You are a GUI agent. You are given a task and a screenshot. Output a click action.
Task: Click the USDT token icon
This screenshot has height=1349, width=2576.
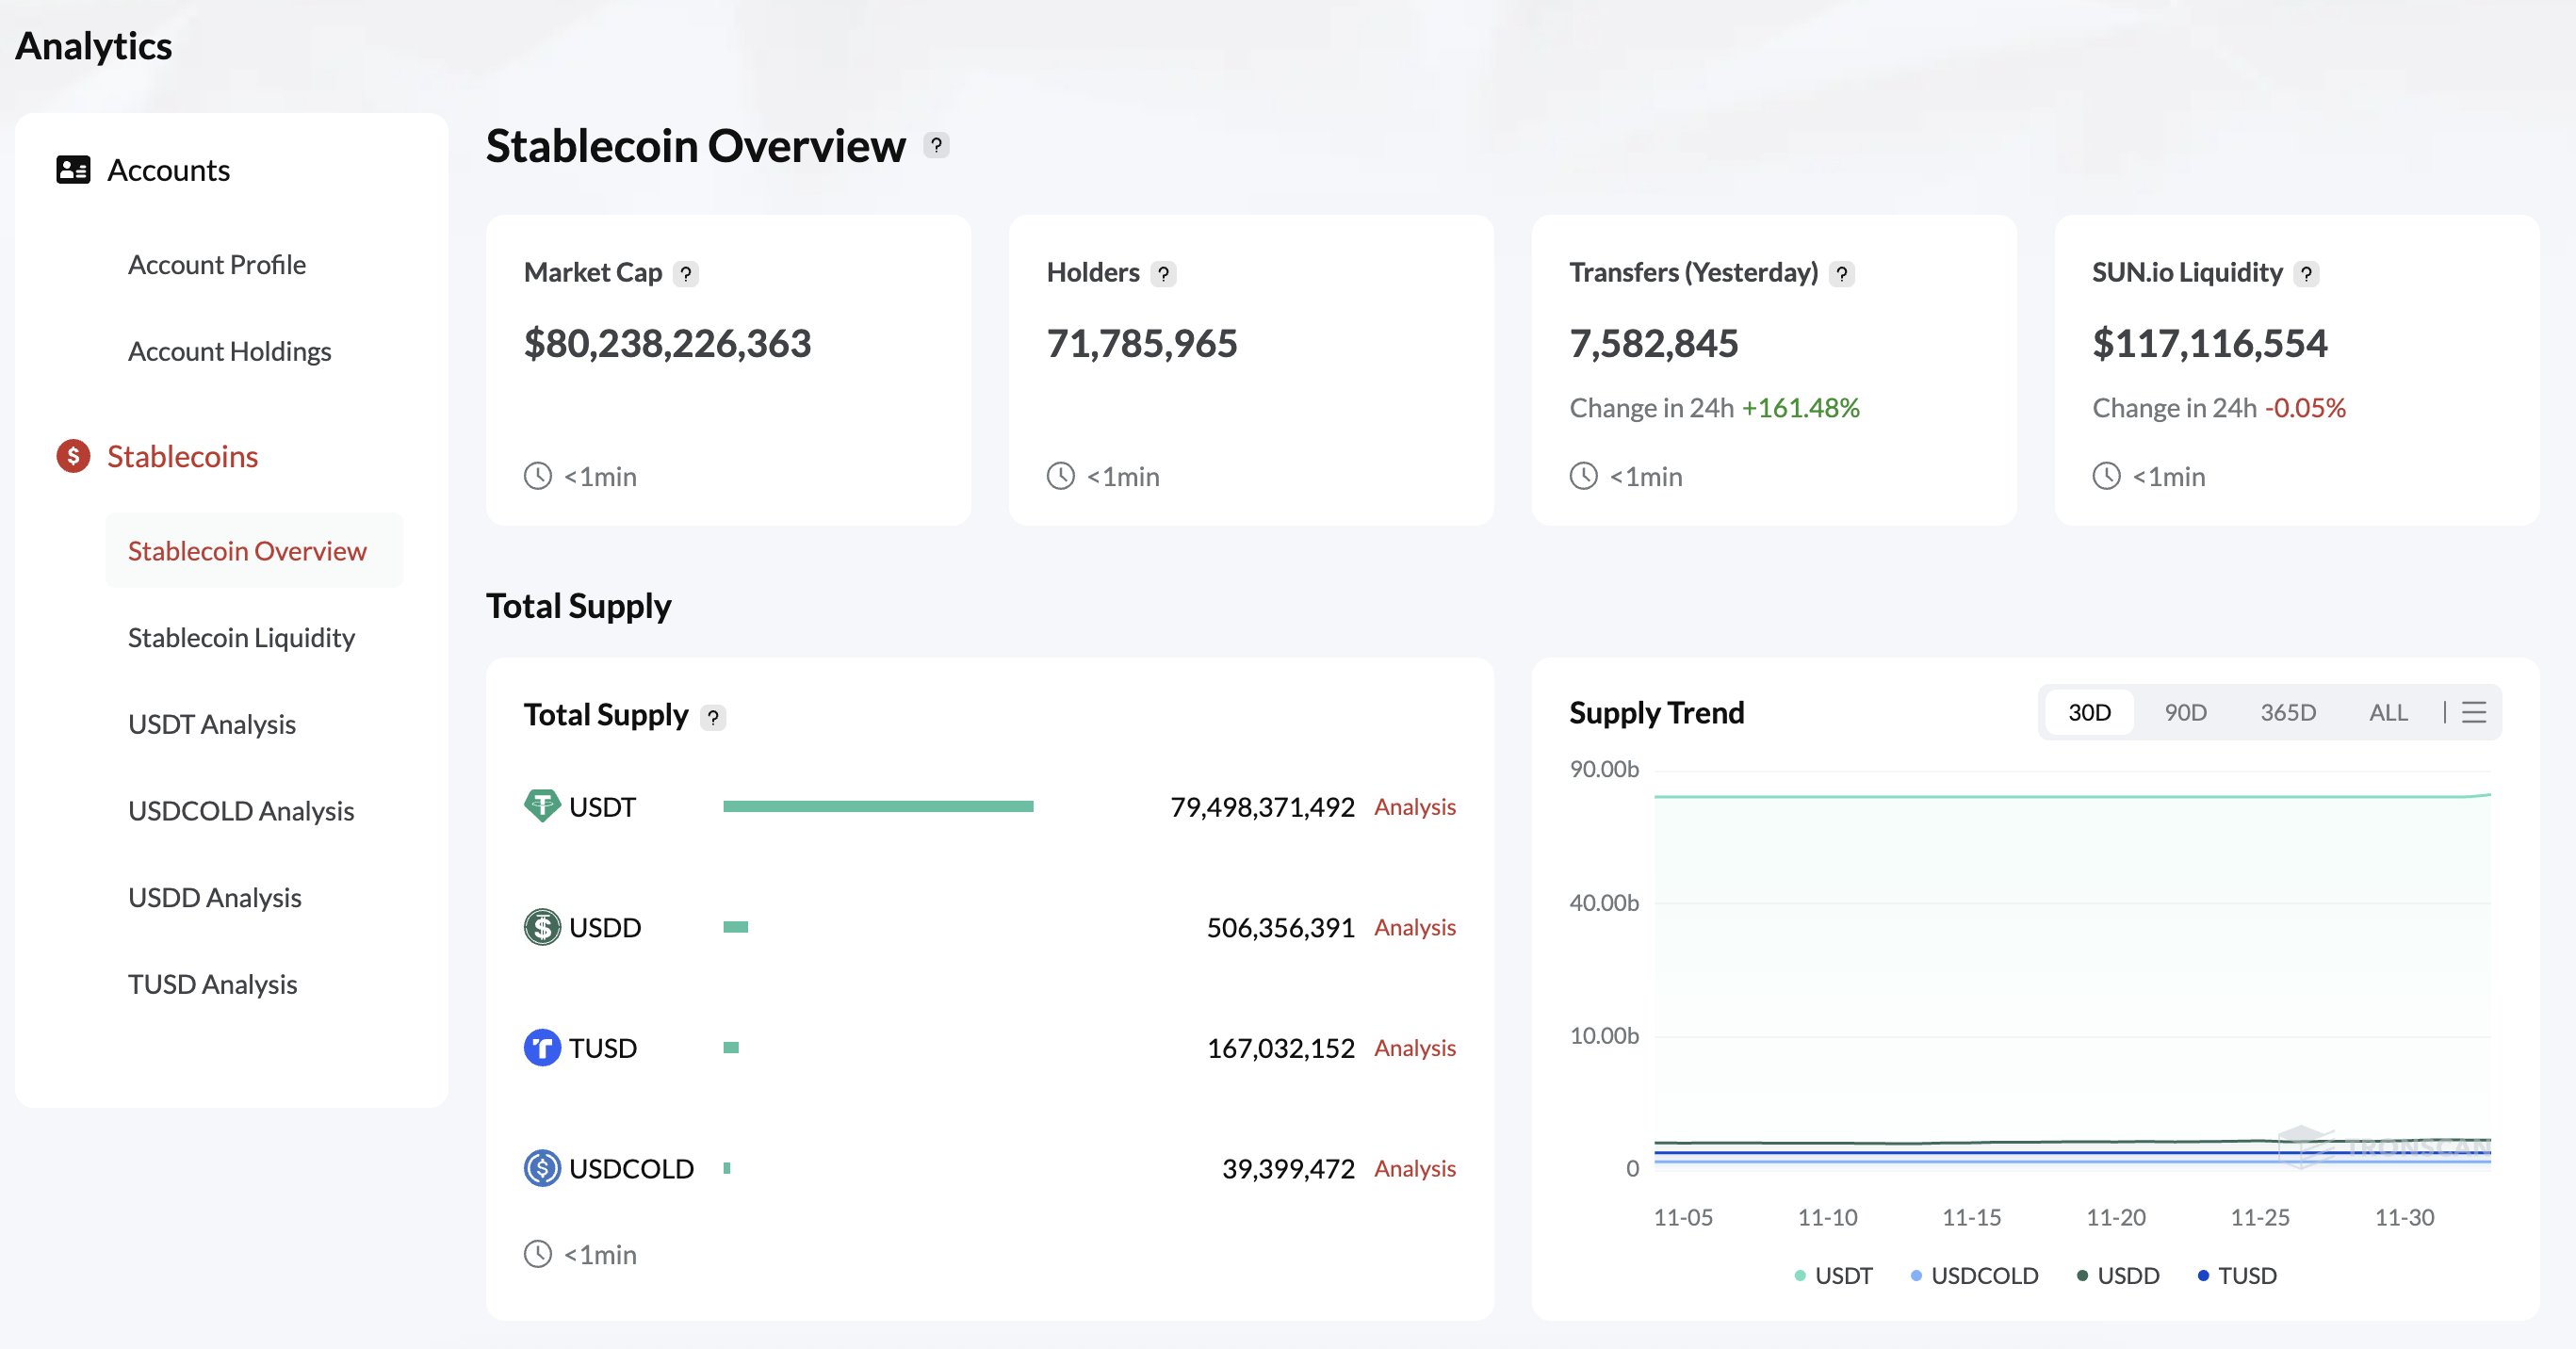tap(541, 806)
